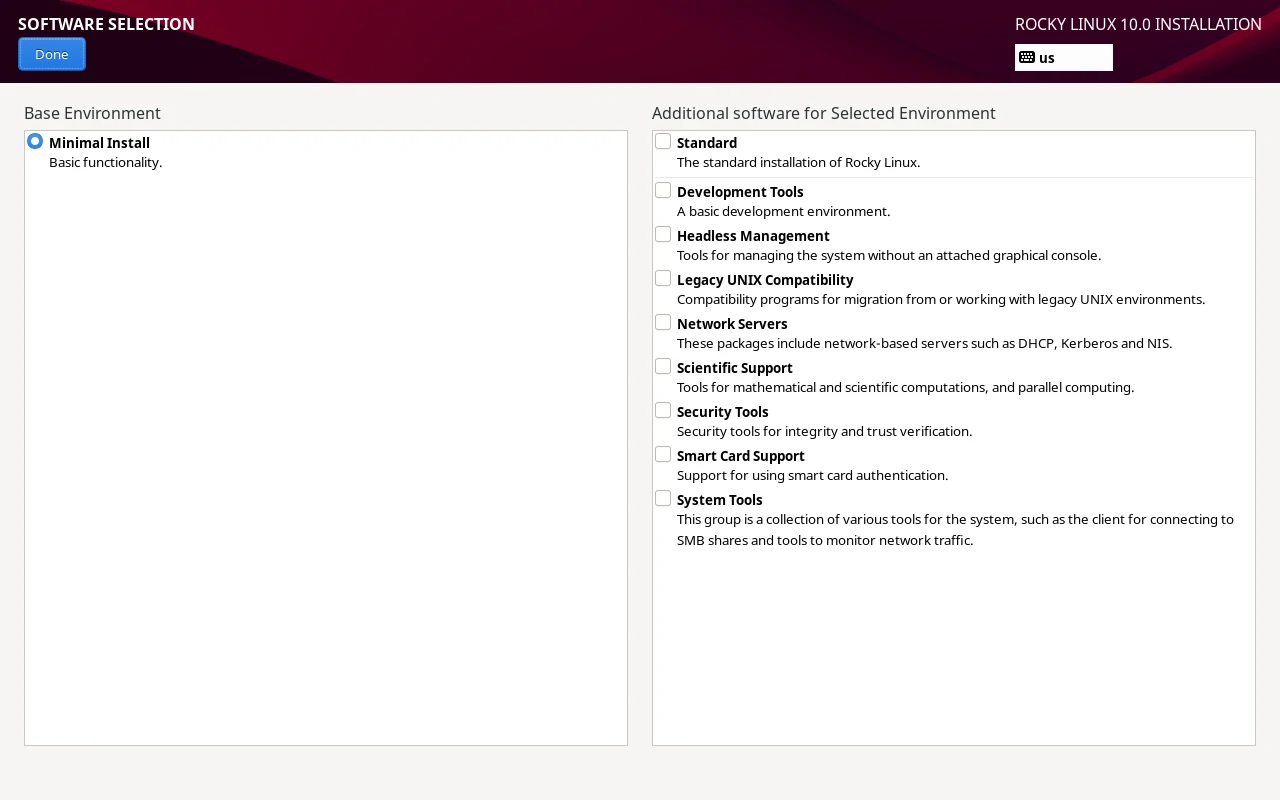
Task: Click the Headless Management title
Action: (x=753, y=236)
